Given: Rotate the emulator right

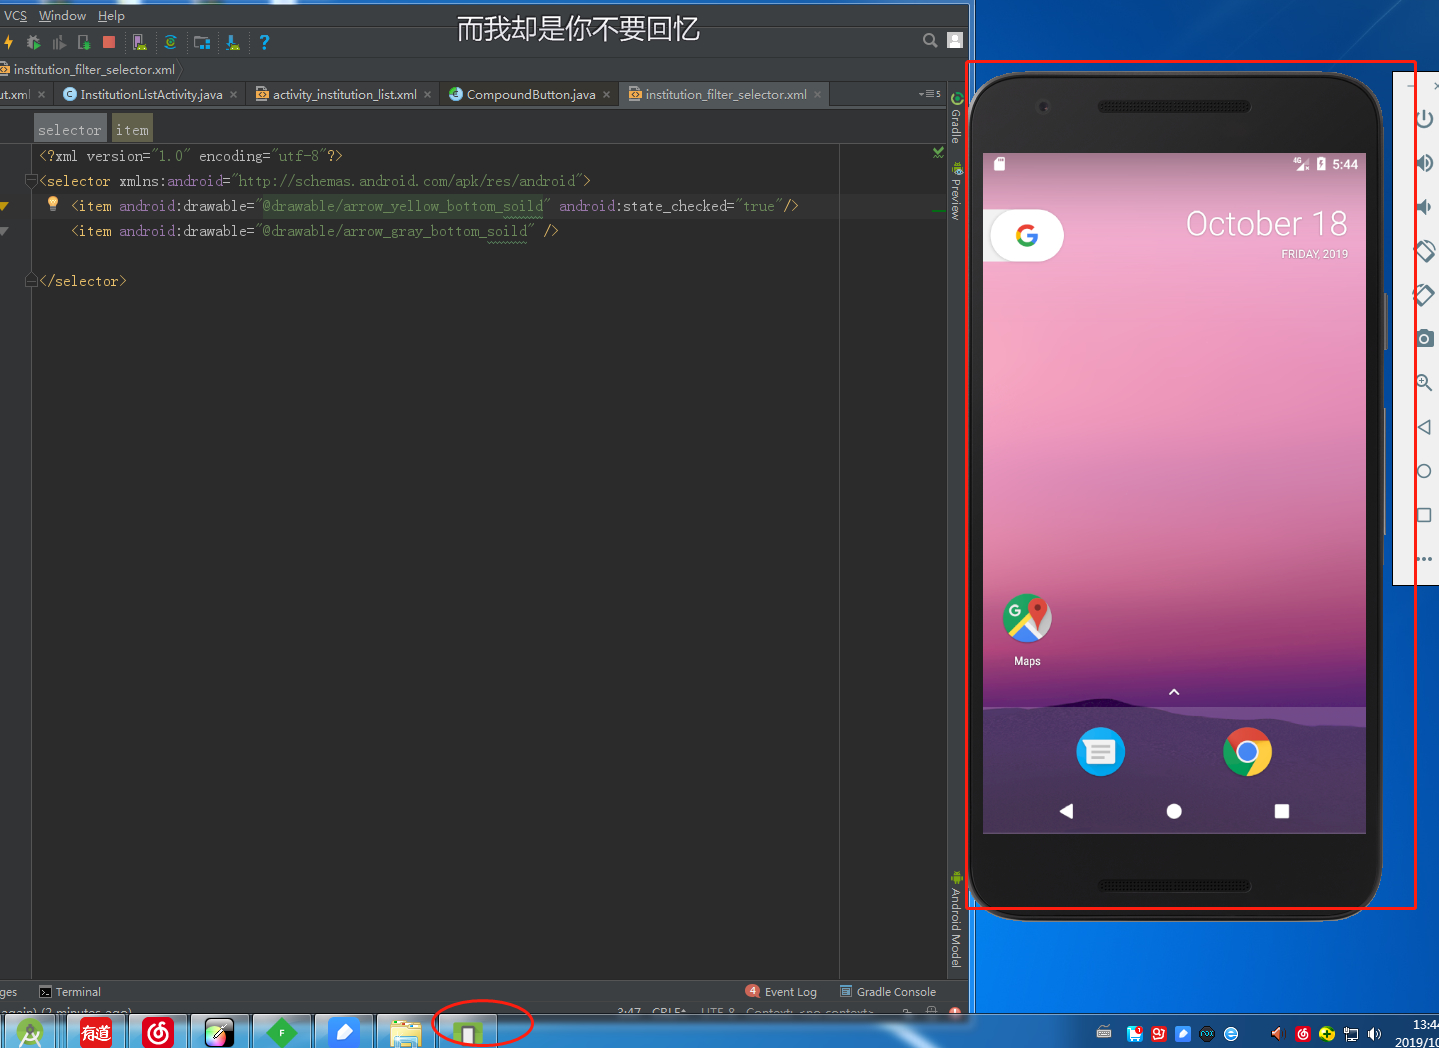Looking at the screenshot, I should click(x=1425, y=295).
